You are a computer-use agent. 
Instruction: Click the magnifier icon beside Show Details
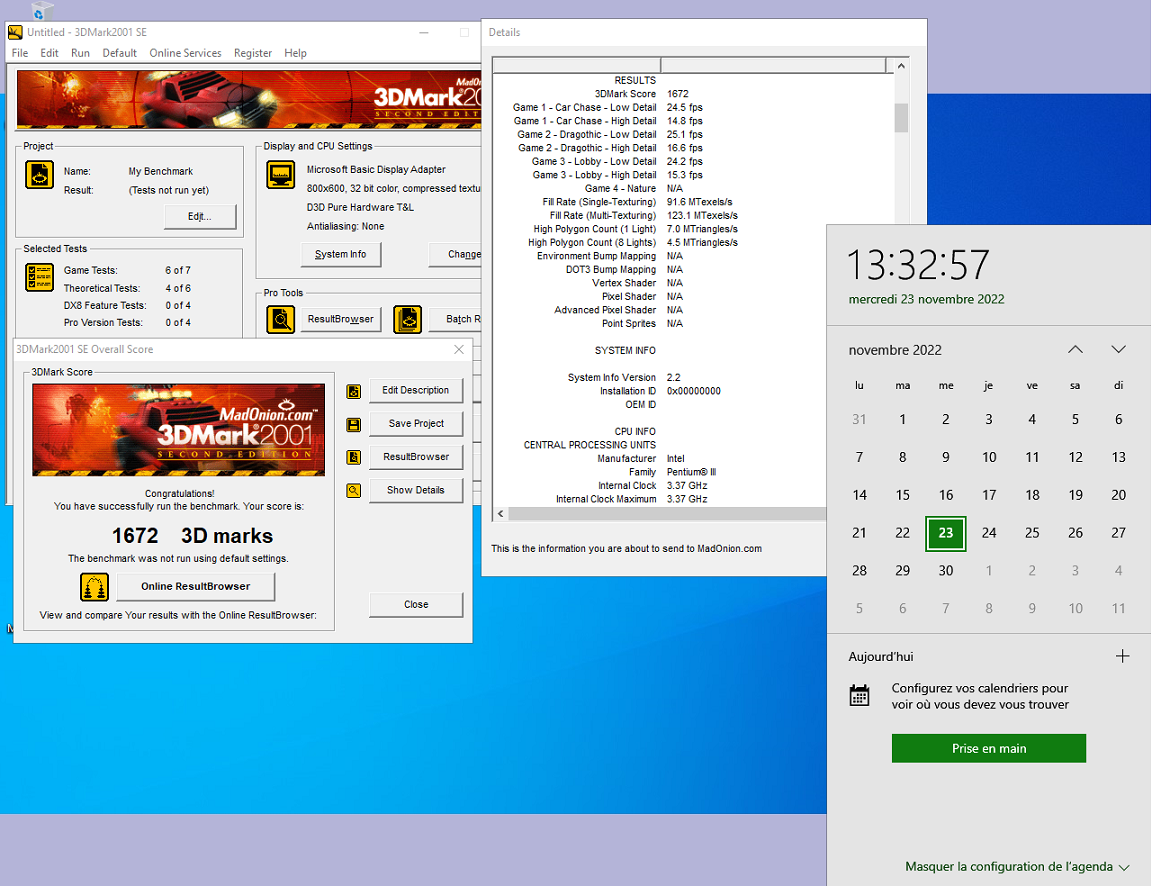pyautogui.click(x=353, y=491)
